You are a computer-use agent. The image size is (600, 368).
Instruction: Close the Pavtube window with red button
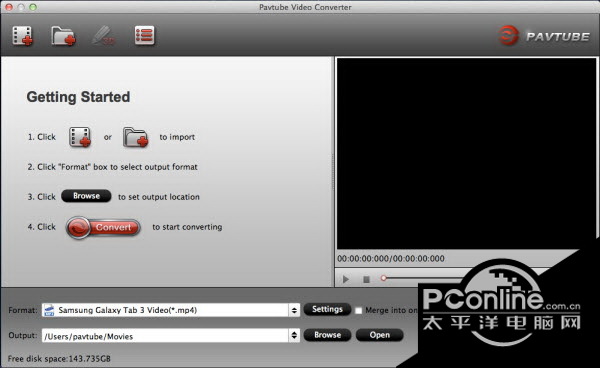(x=9, y=7)
